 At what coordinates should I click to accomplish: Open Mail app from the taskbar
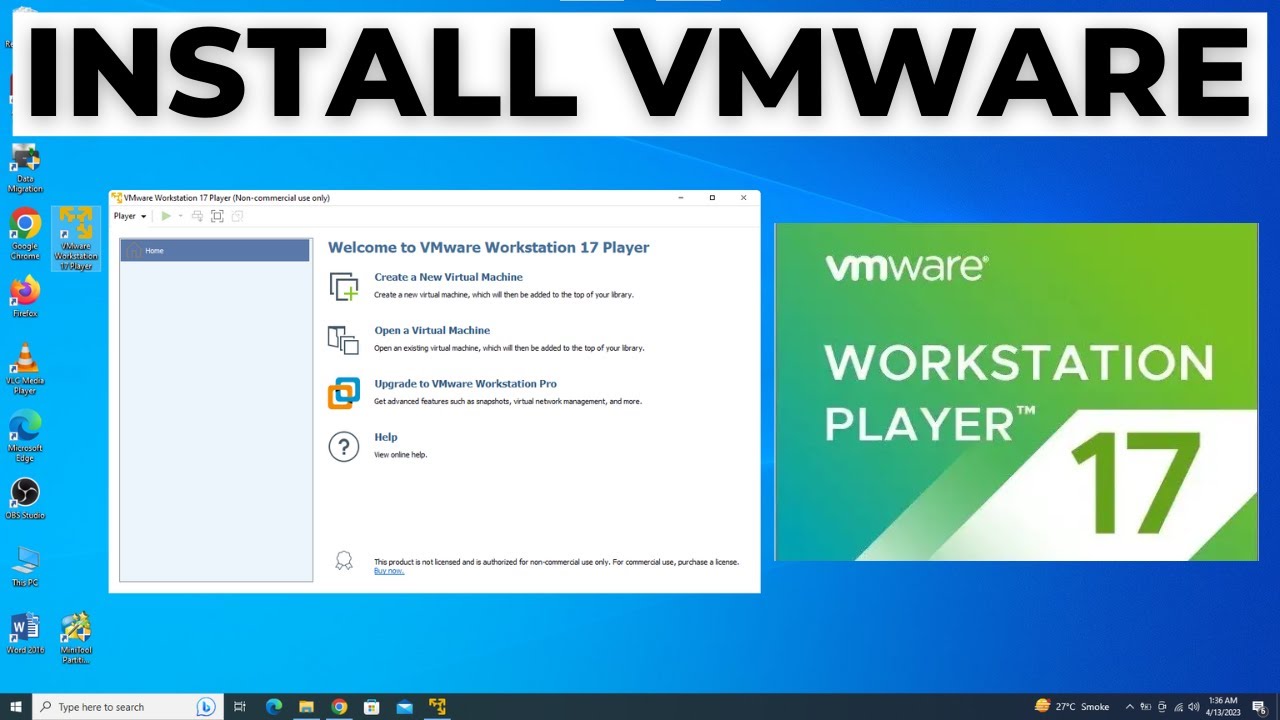tap(404, 707)
